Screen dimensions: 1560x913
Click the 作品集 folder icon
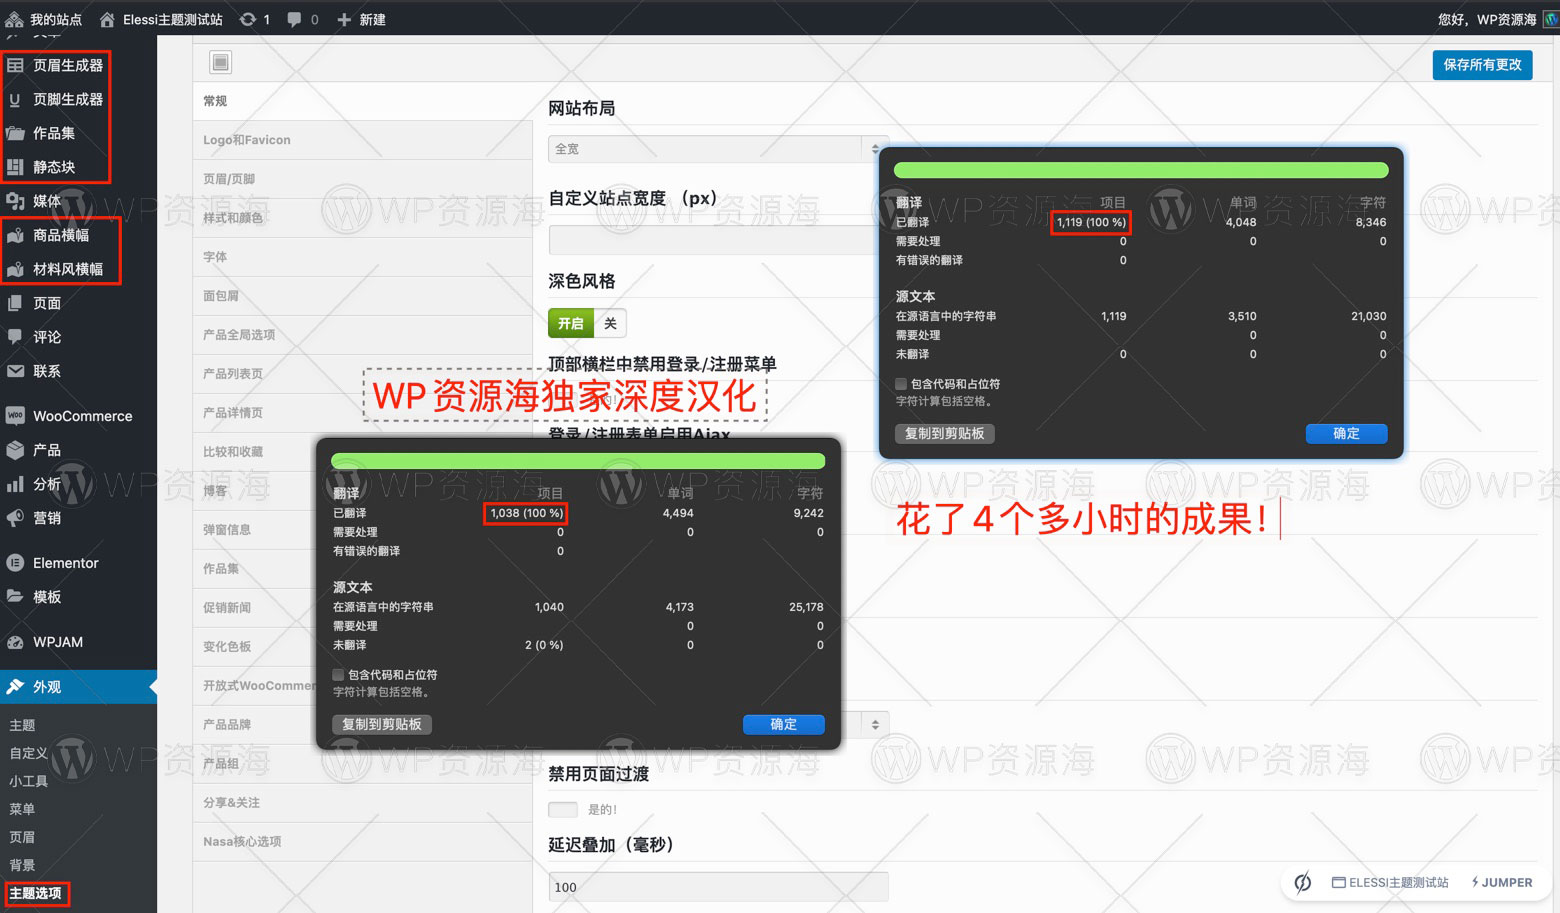coord(15,133)
